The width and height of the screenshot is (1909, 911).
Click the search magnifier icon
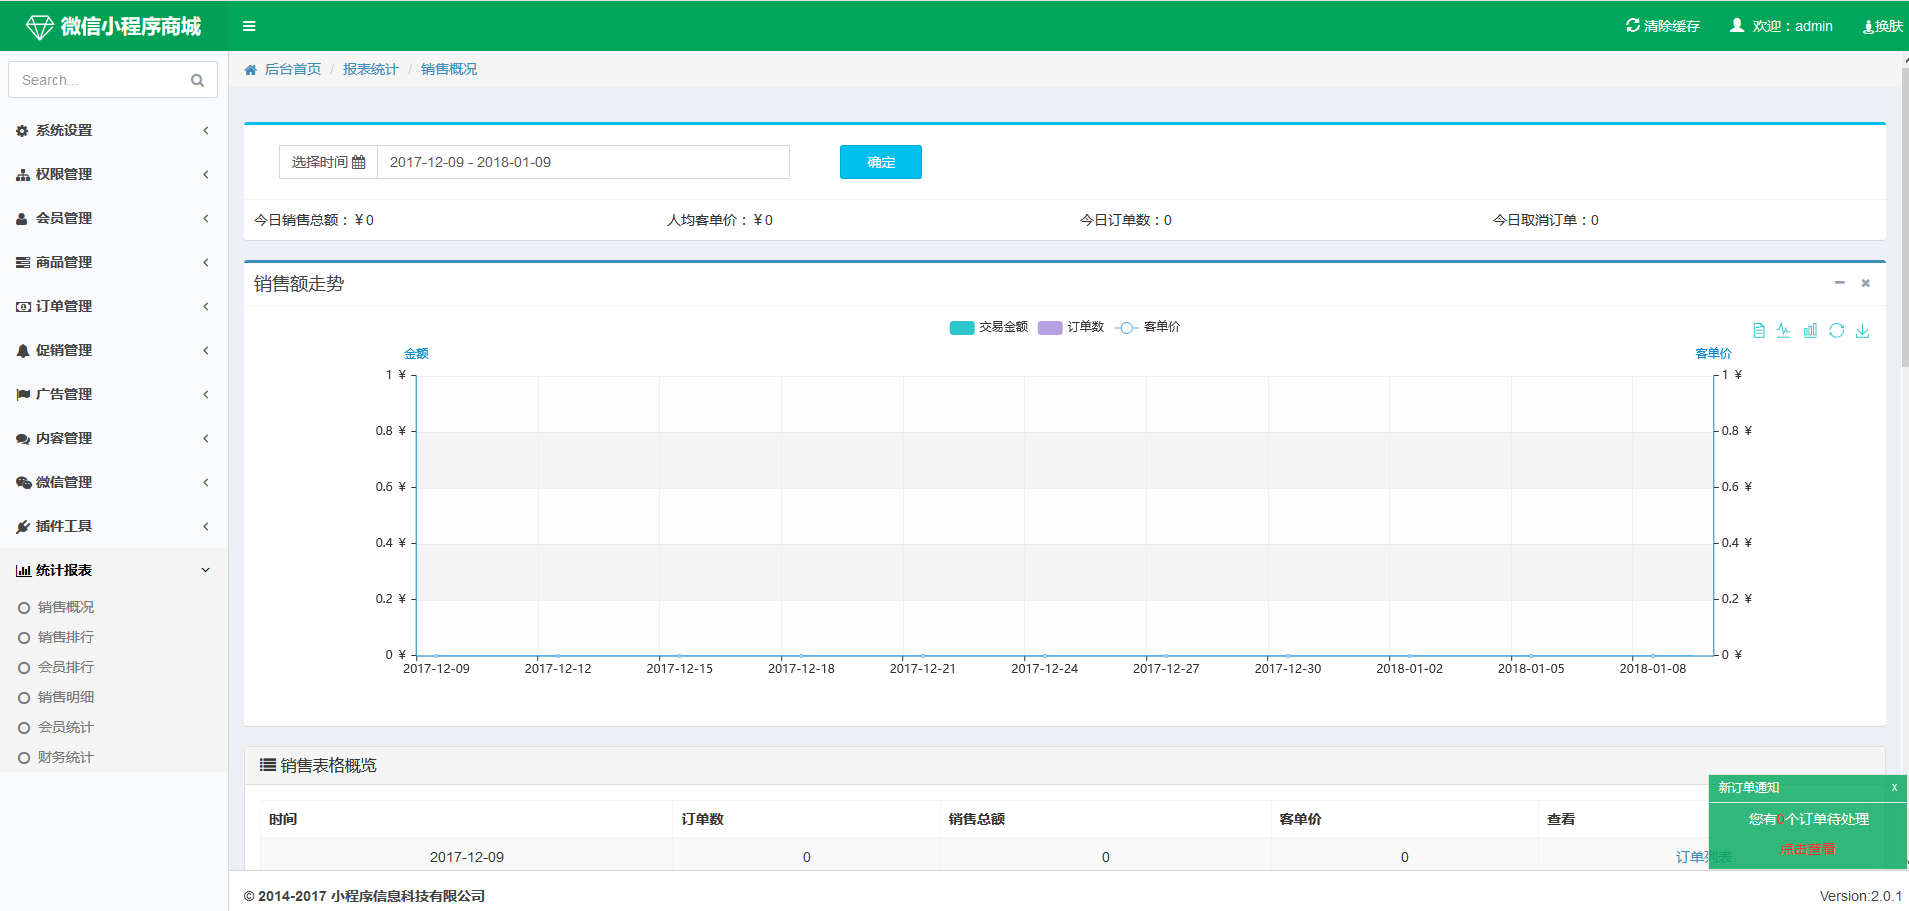point(197,80)
